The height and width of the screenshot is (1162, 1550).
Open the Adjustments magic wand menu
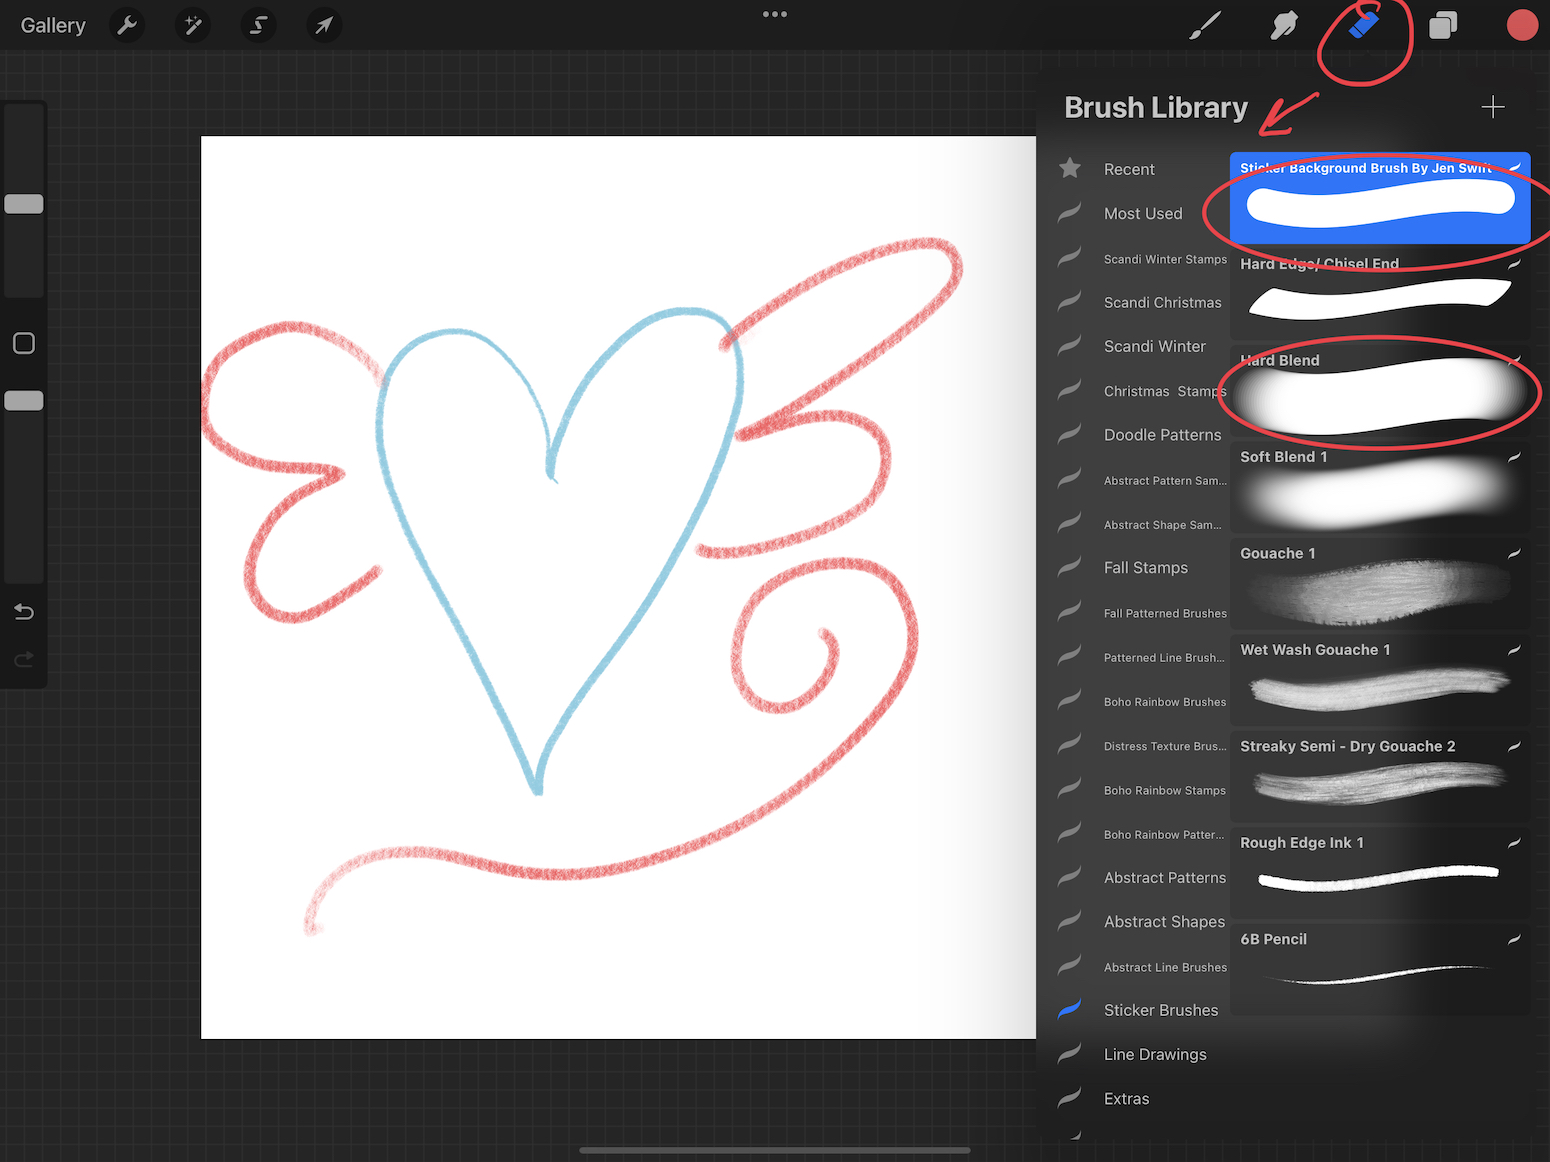pyautogui.click(x=192, y=25)
